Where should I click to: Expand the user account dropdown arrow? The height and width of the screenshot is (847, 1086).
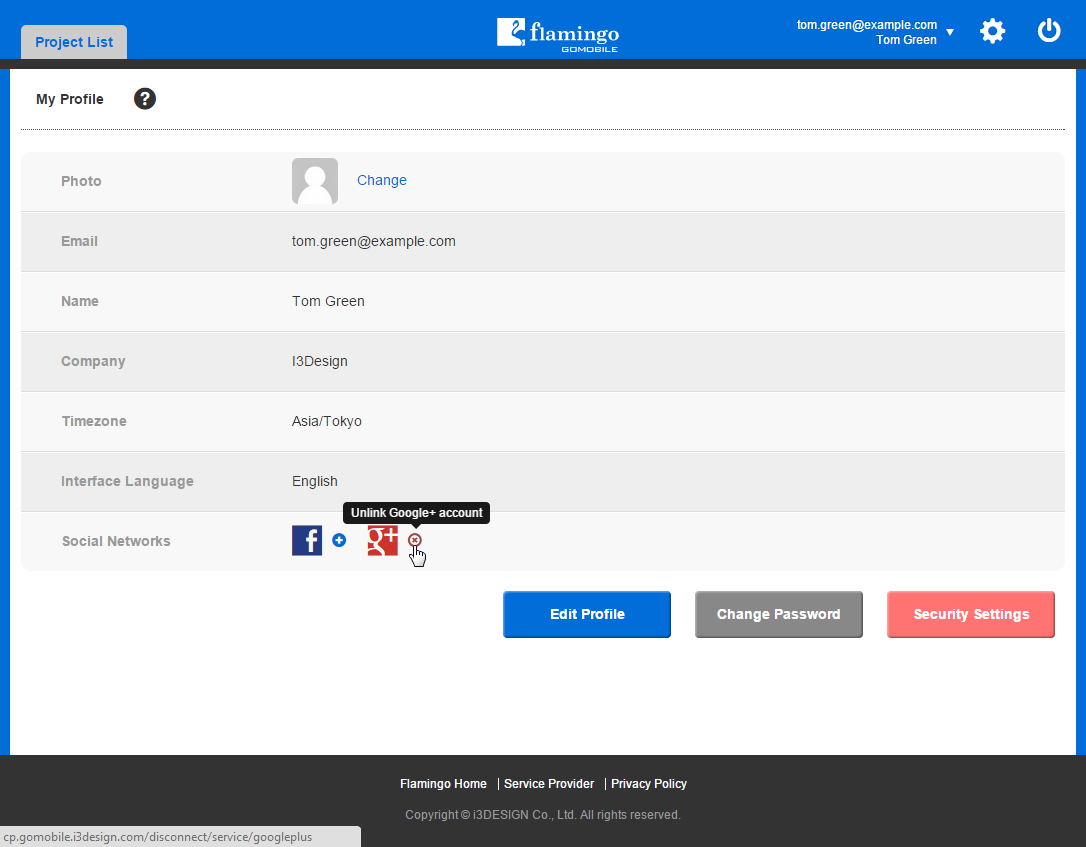[950, 33]
